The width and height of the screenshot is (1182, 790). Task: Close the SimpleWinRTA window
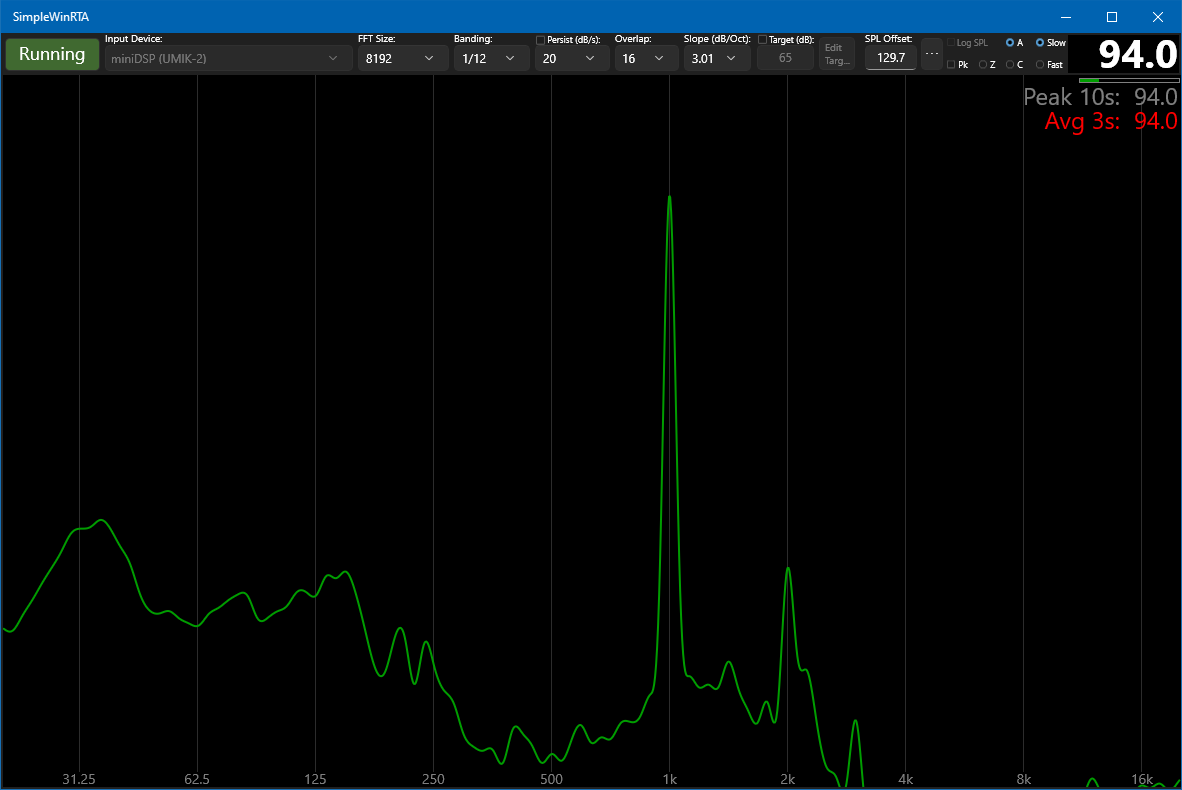pos(1158,17)
